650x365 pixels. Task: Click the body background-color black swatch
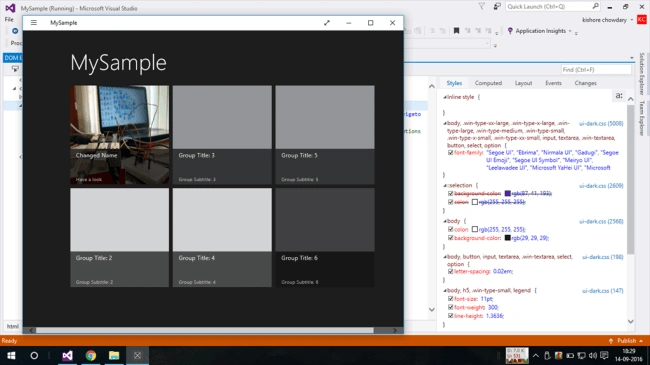507,238
